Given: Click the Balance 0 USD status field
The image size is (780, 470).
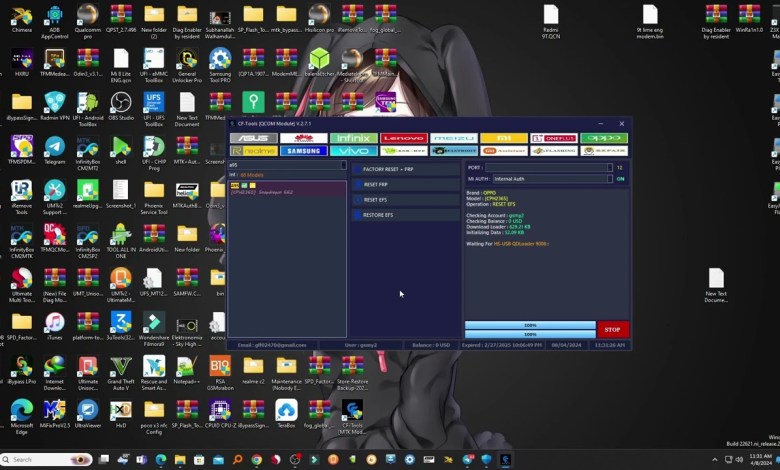Looking at the screenshot, I should (x=431, y=345).
